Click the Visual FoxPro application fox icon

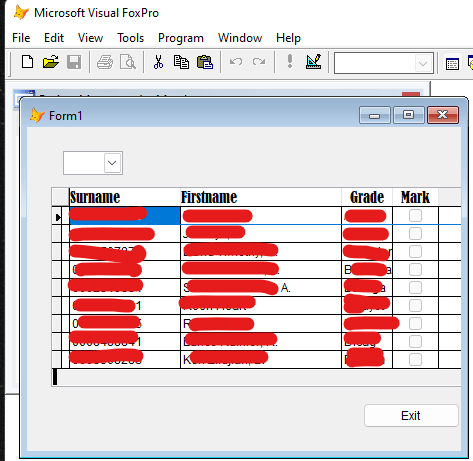point(21,13)
